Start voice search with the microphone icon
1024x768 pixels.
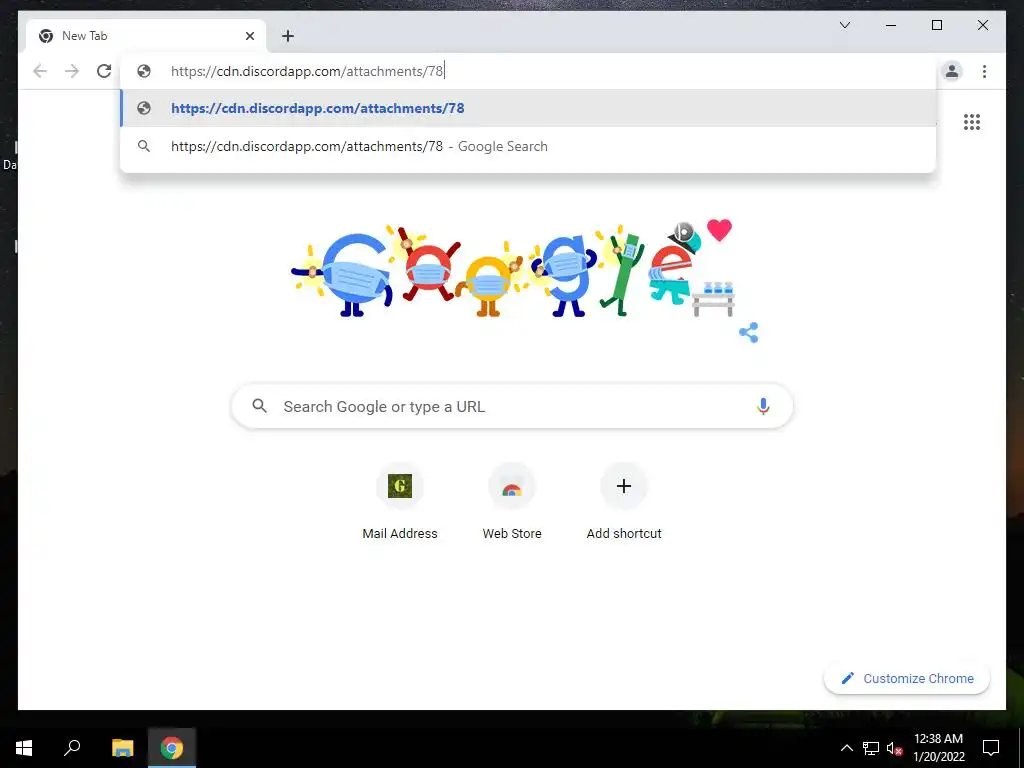763,406
